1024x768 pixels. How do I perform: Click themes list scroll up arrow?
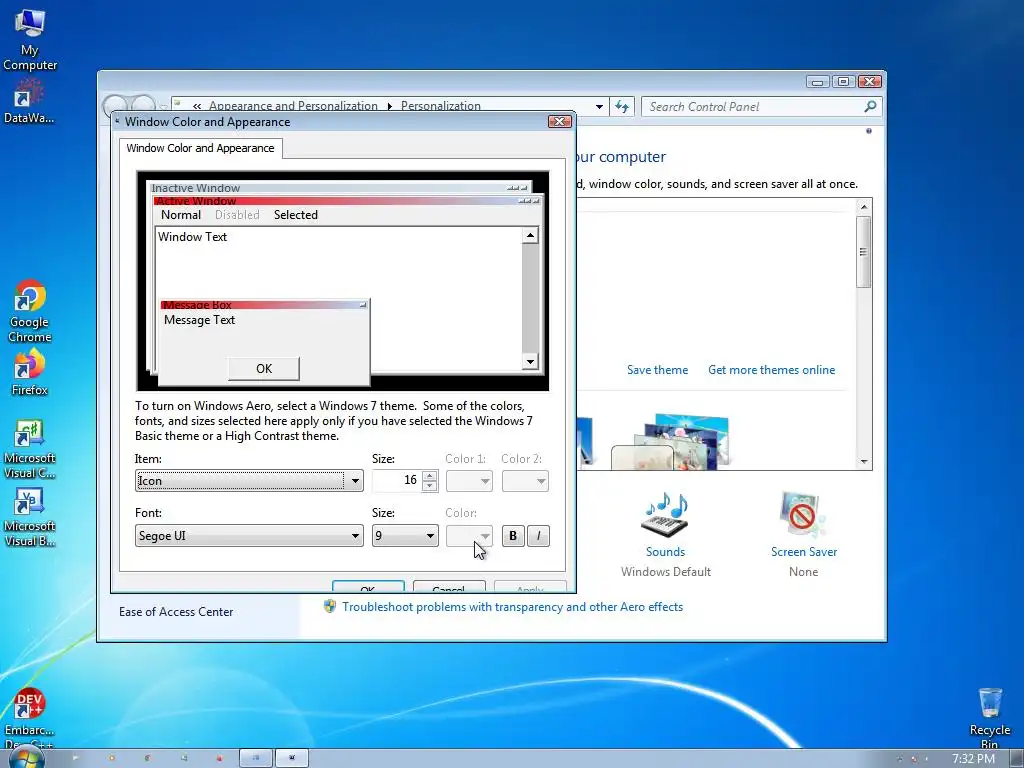[x=864, y=207]
